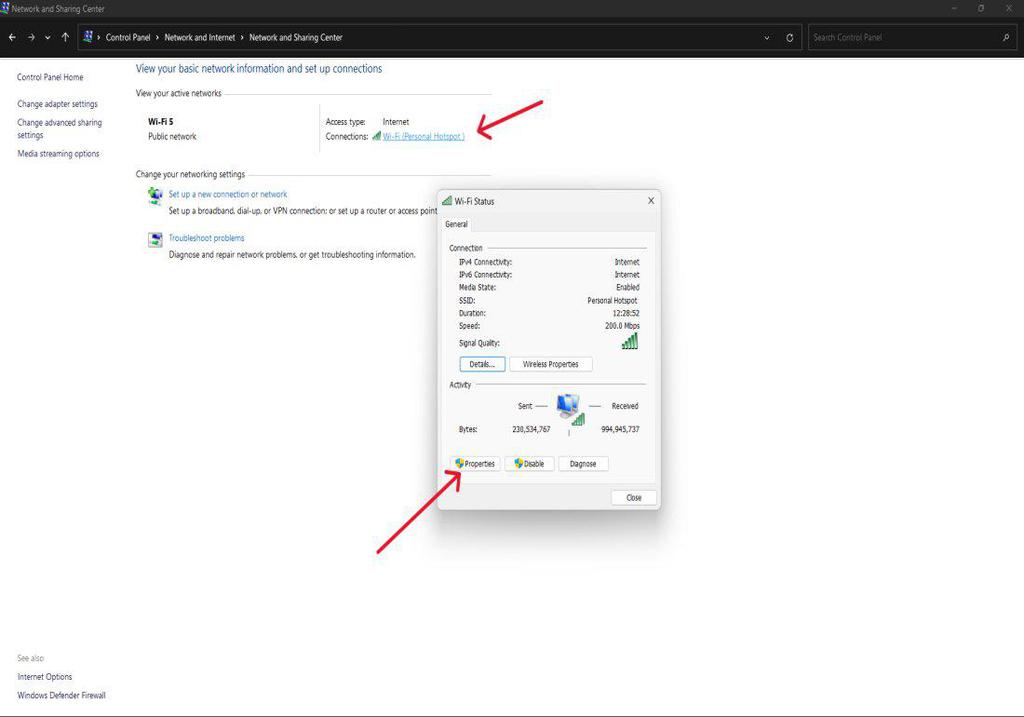This screenshot has height=717, width=1024.
Task: Click the Forward navigation arrow
Action: pyautogui.click(x=31, y=38)
